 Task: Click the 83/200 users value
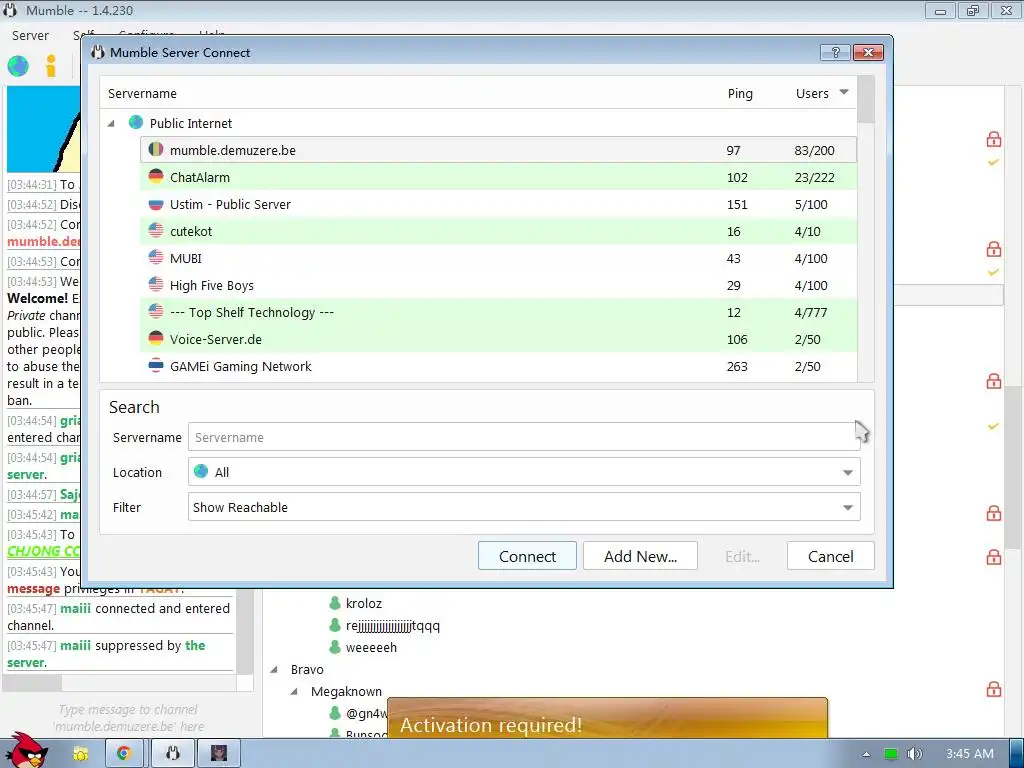click(814, 150)
